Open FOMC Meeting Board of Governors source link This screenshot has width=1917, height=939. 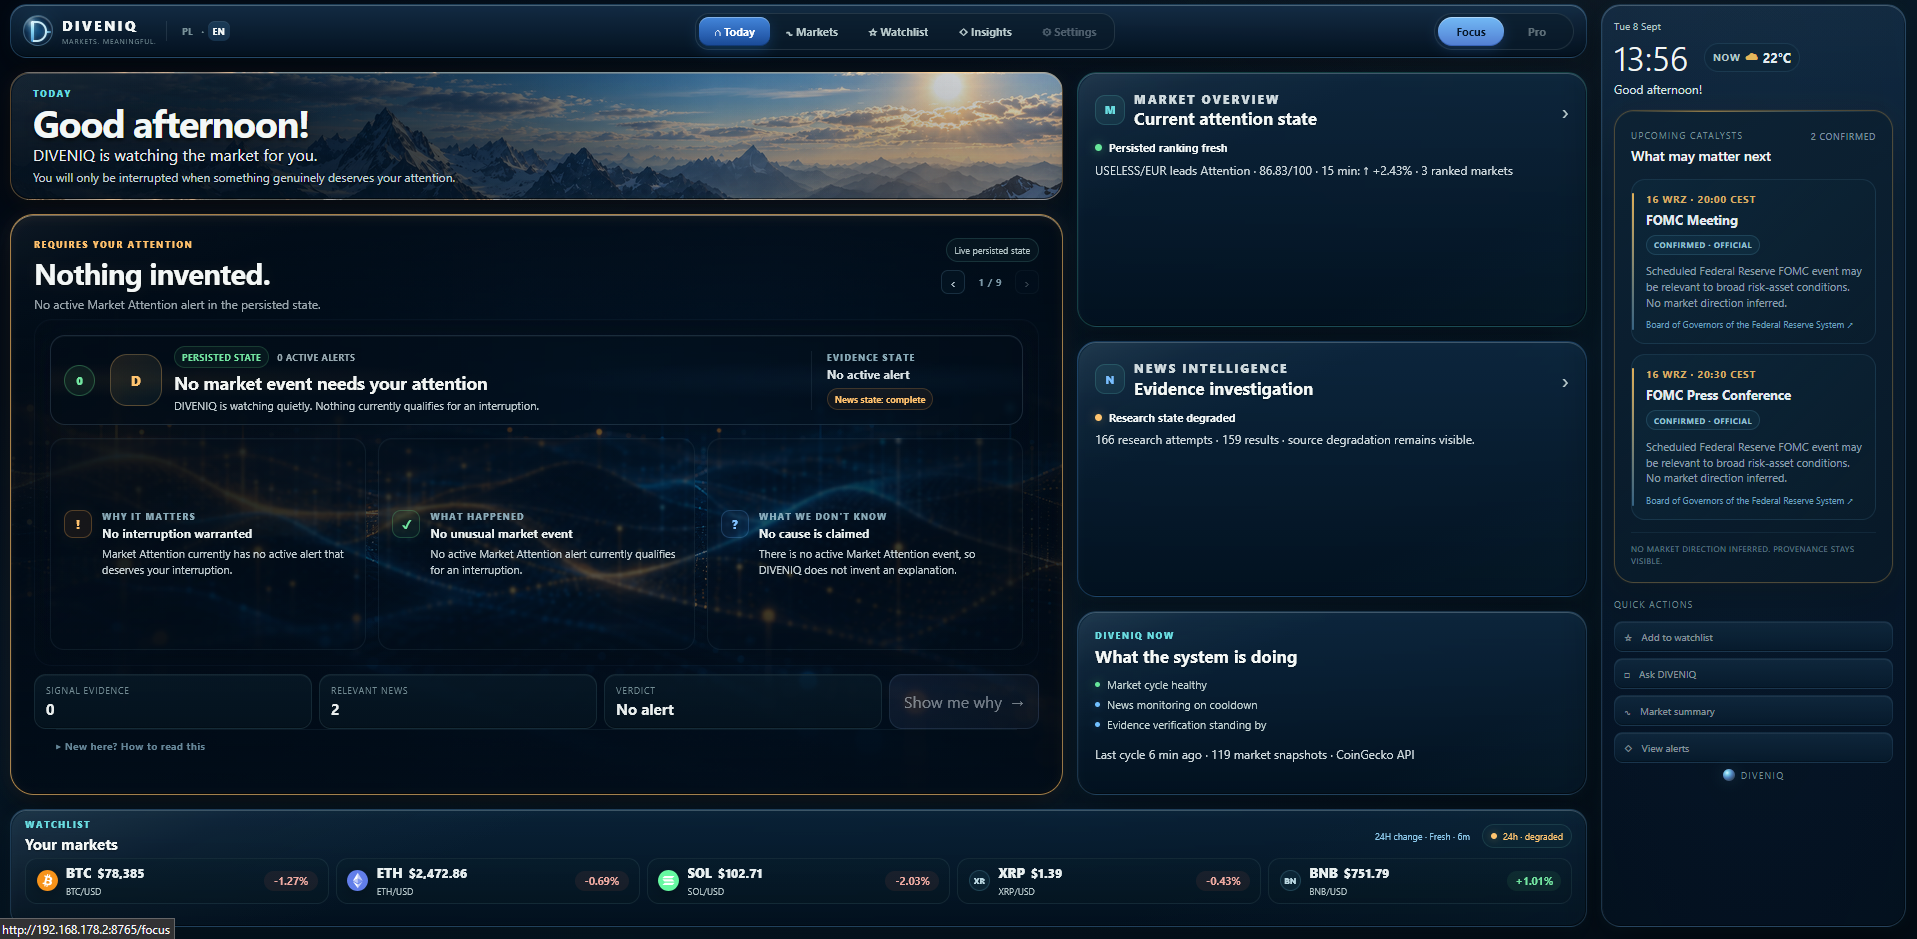1749,325
